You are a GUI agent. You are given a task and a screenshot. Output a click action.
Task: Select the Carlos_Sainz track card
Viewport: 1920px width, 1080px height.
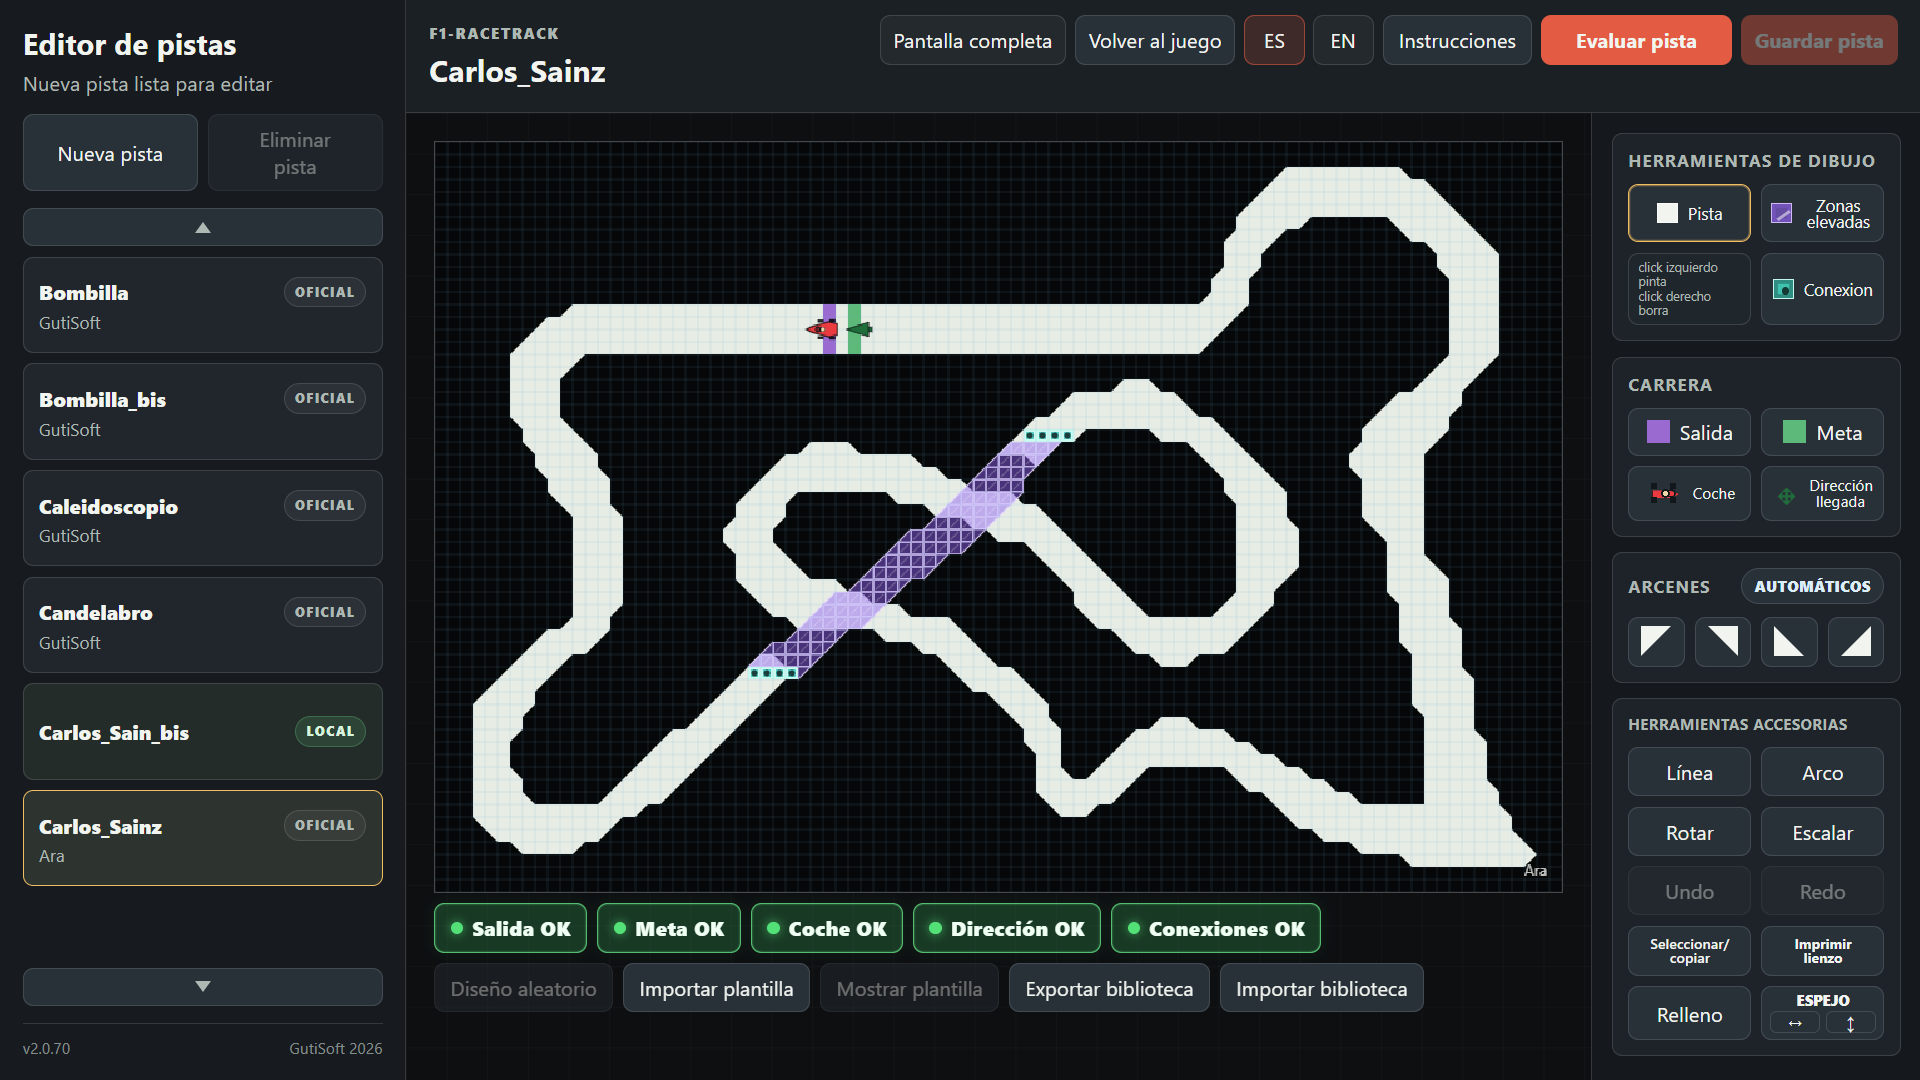203,838
